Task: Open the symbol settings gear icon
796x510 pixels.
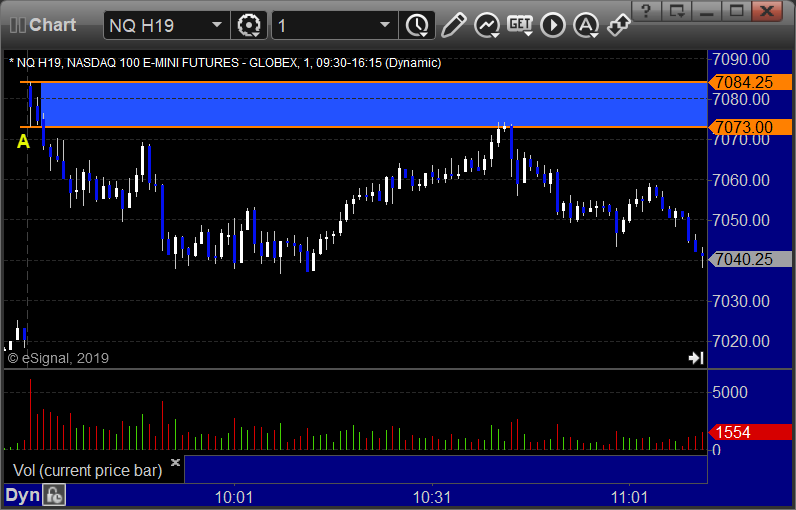Action: point(249,25)
